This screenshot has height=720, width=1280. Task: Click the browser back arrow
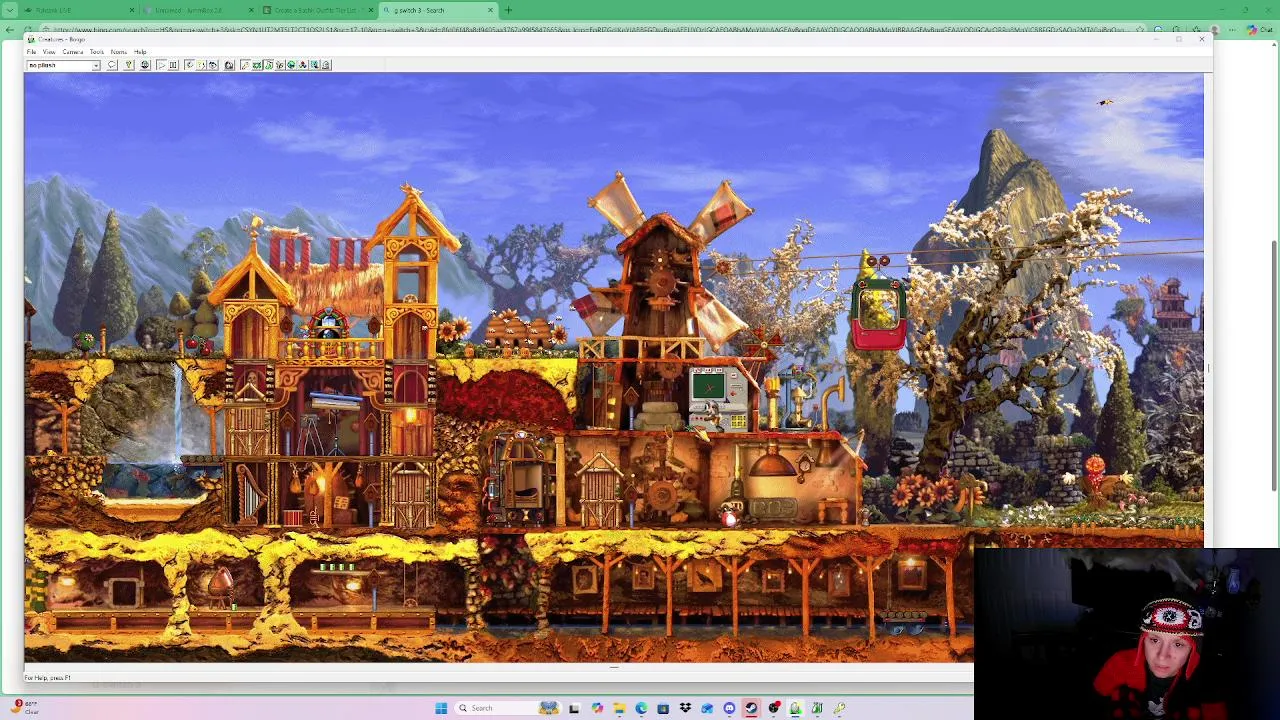(11, 29)
